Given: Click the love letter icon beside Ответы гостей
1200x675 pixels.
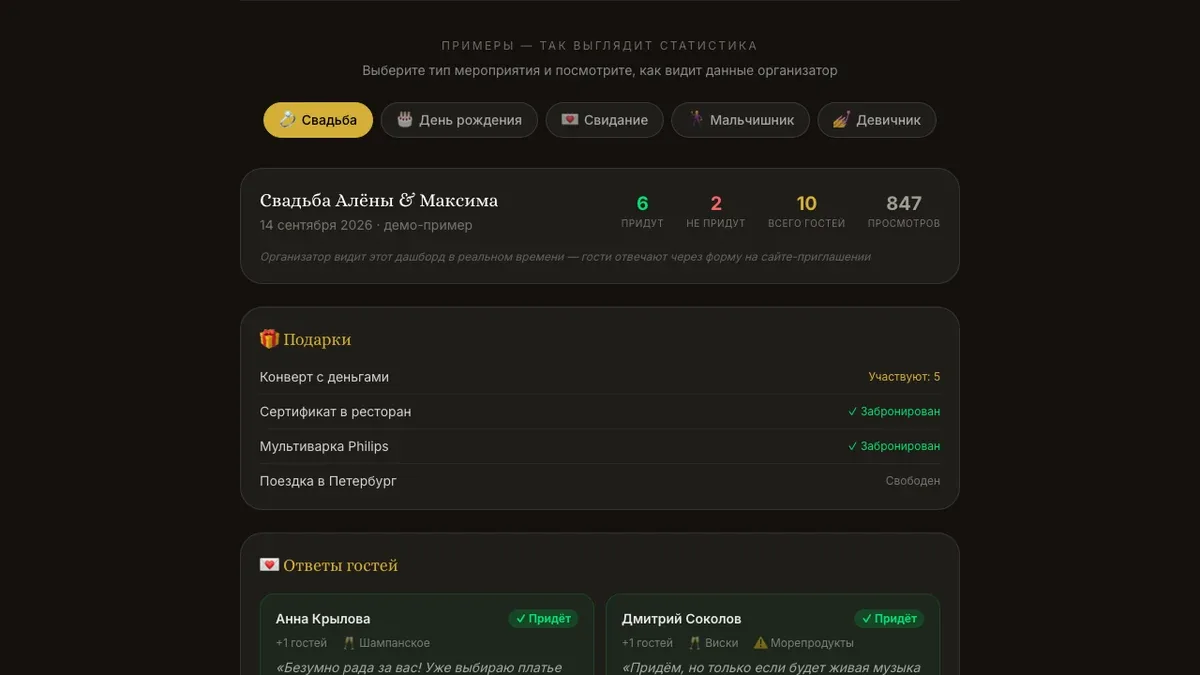Looking at the screenshot, I should coord(269,565).
